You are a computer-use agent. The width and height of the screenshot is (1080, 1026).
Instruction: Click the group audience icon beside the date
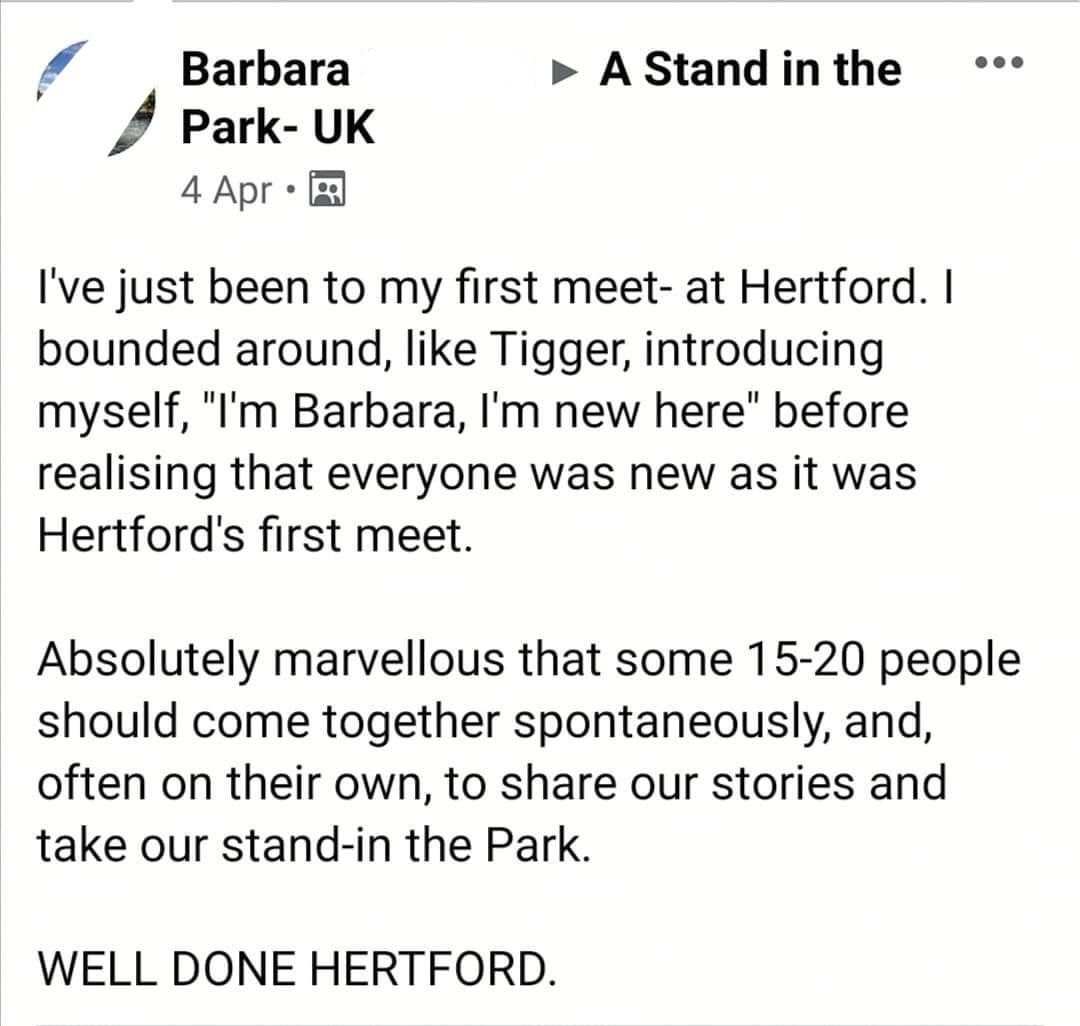pos(328,188)
